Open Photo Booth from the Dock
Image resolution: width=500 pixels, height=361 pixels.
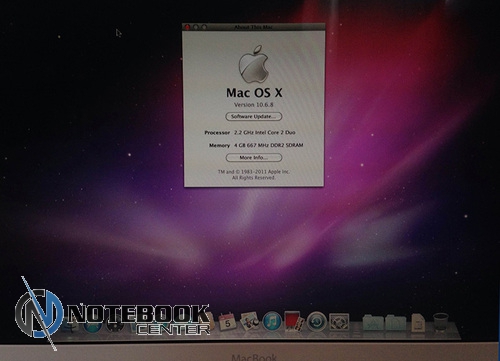(x=294, y=321)
